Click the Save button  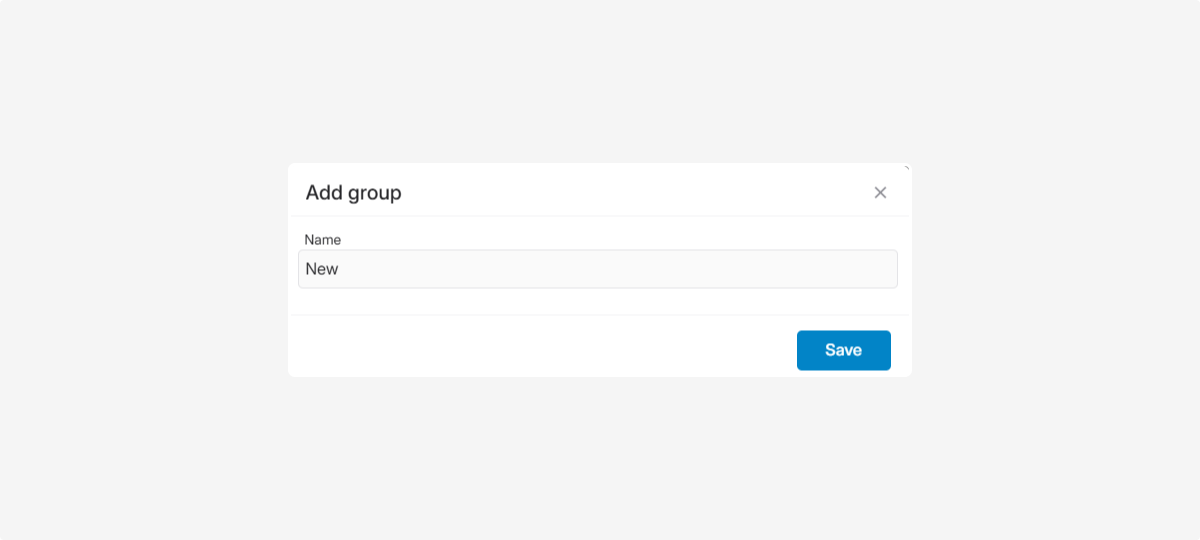[x=843, y=350]
